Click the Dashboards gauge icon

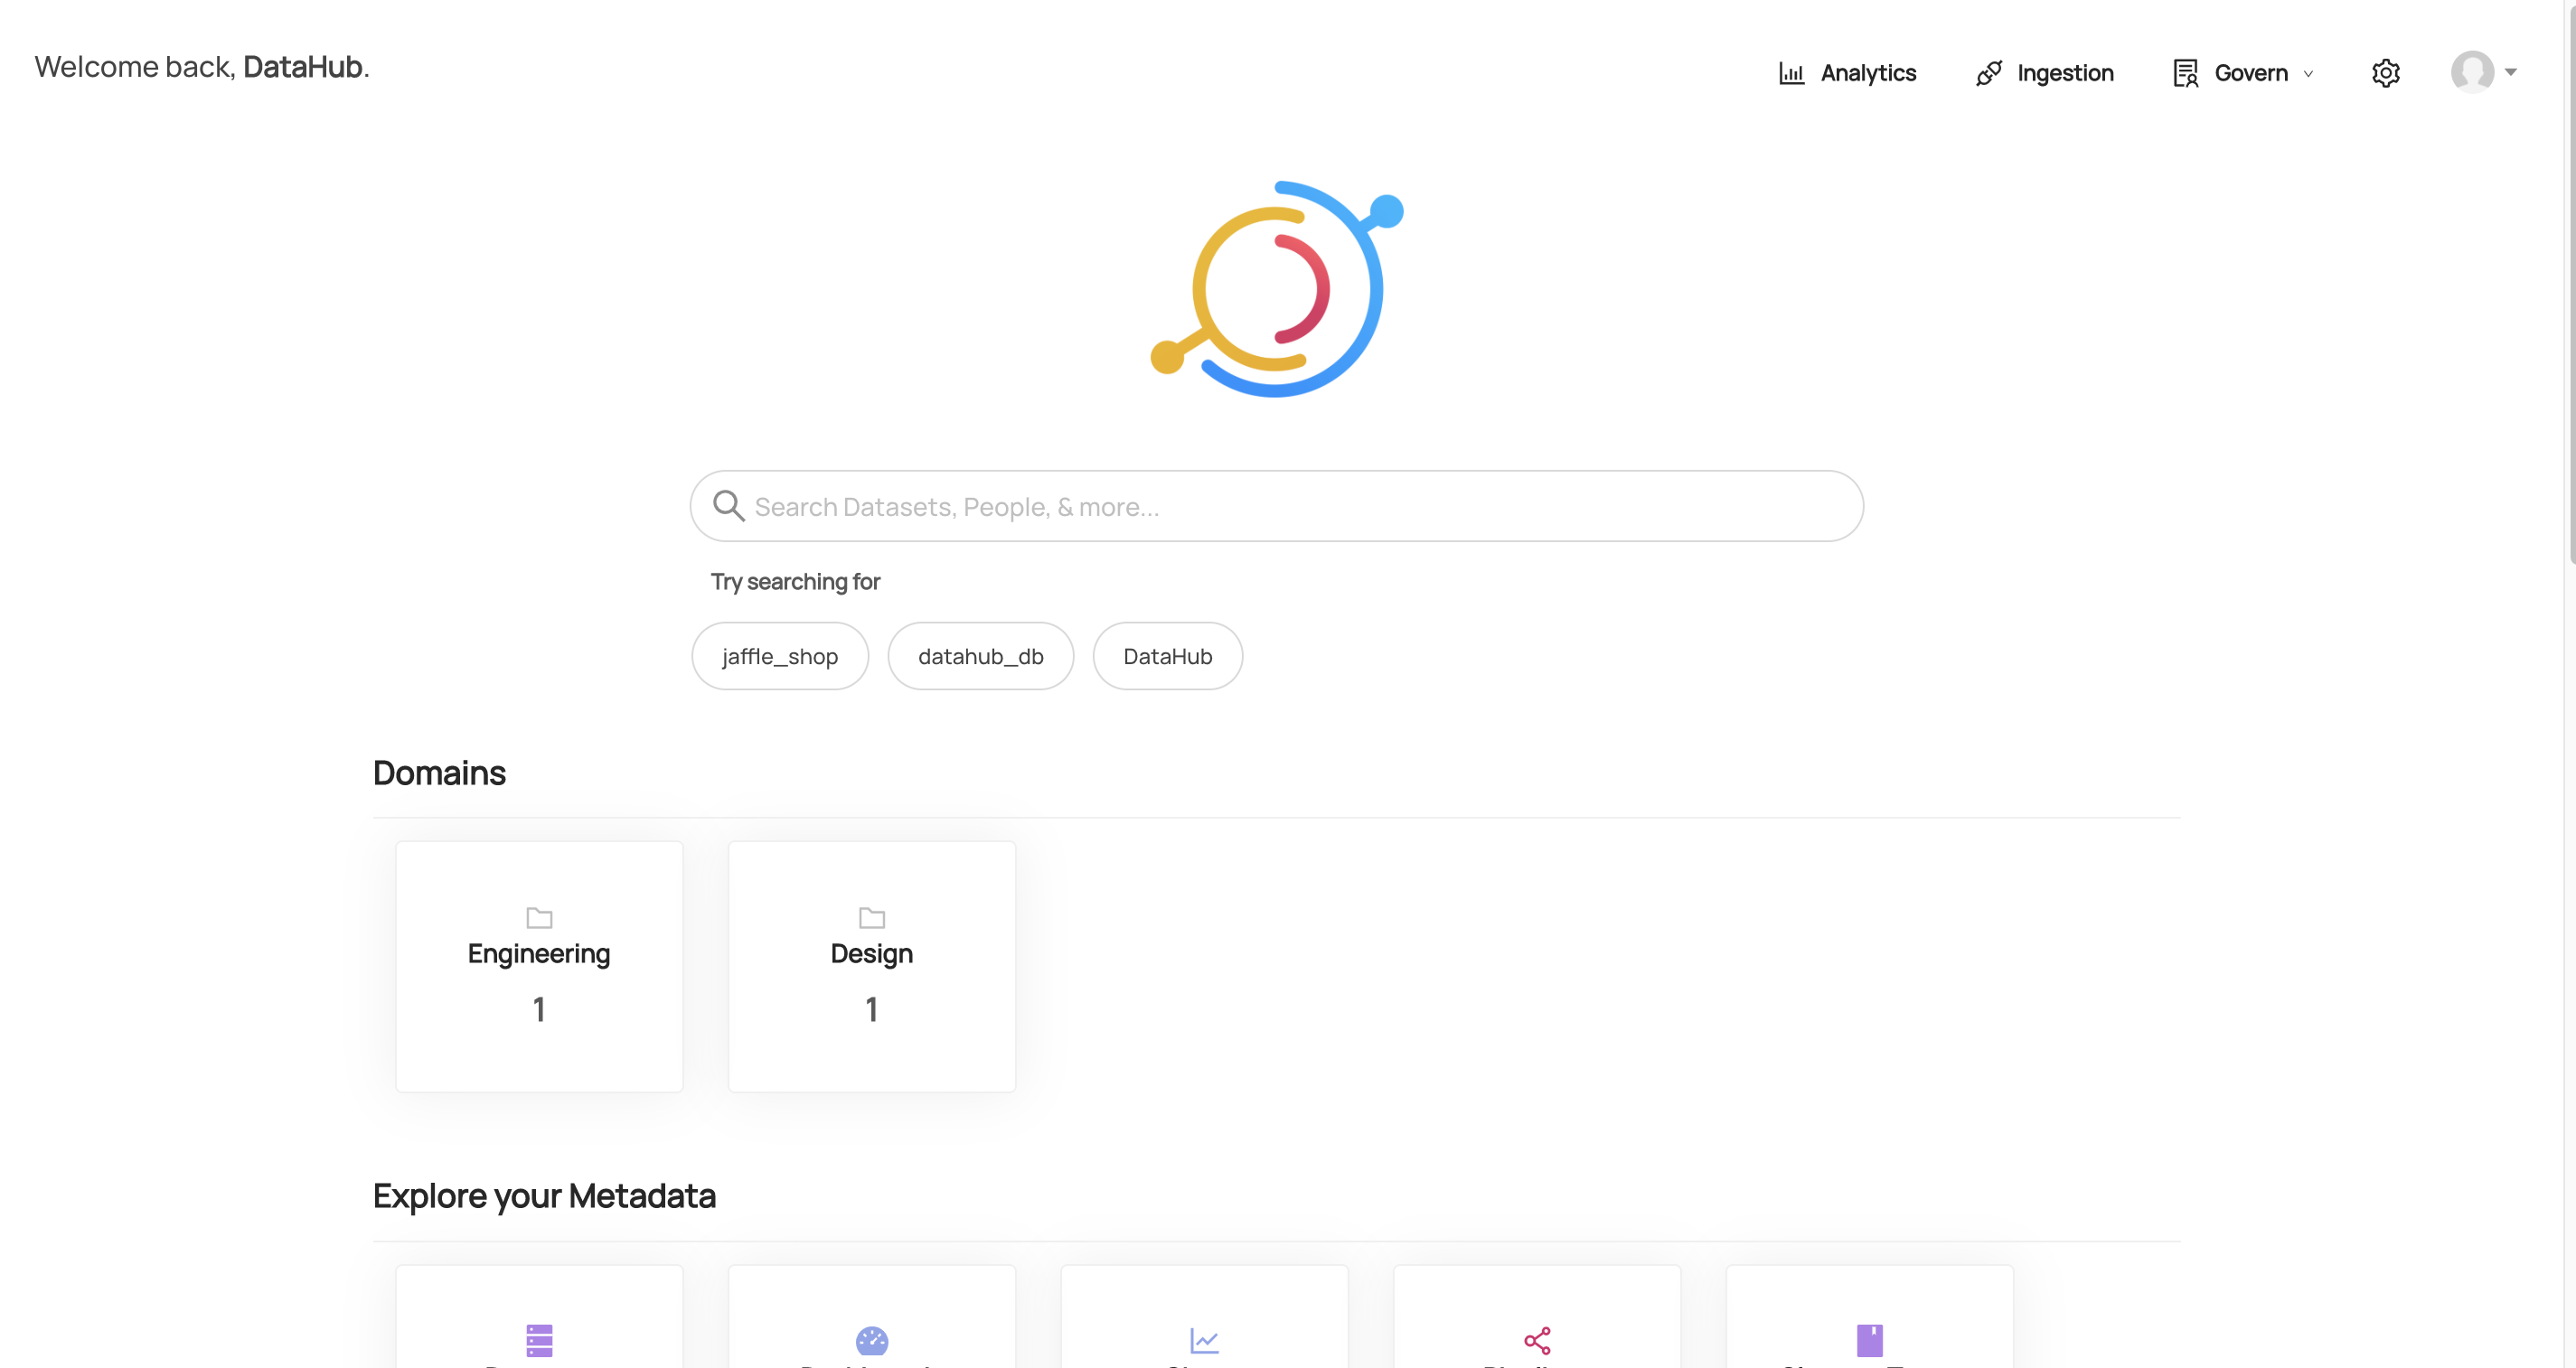[x=871, y=1339]
